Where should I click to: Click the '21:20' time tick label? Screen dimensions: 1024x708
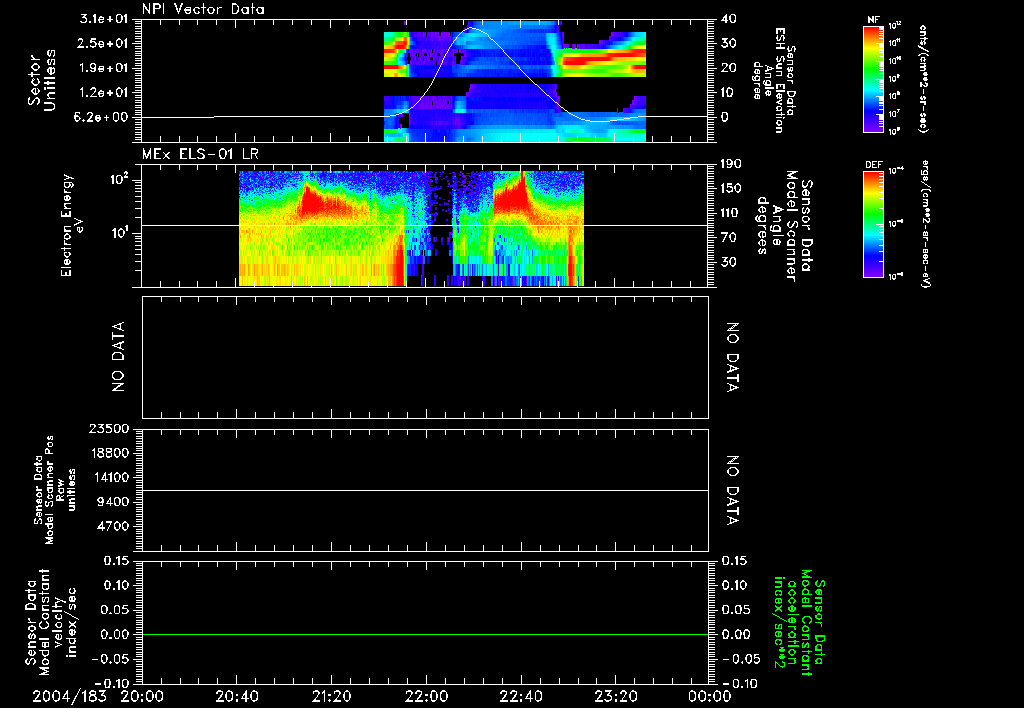[331, 696]
